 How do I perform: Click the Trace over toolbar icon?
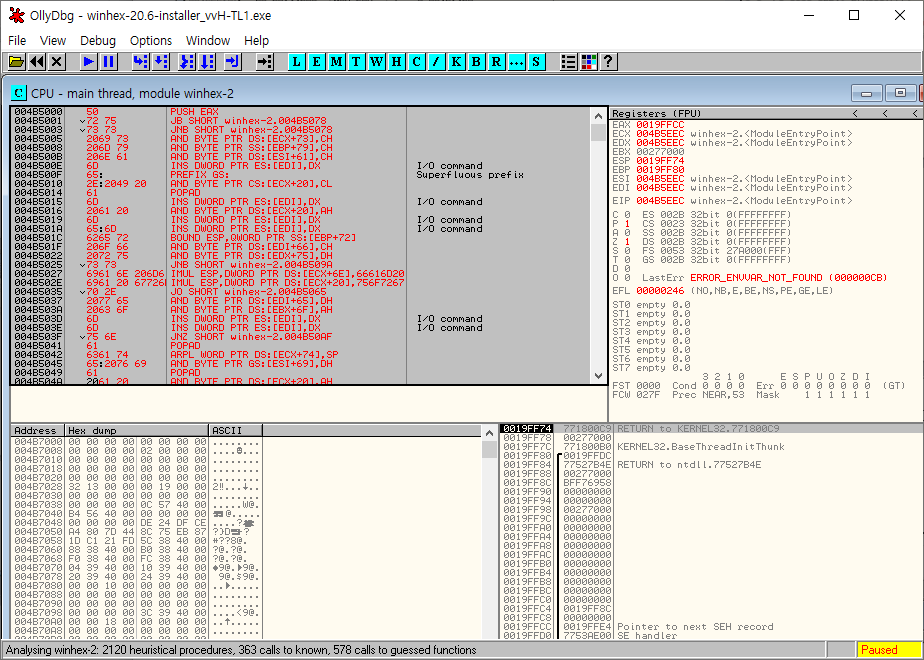(207, 61)
